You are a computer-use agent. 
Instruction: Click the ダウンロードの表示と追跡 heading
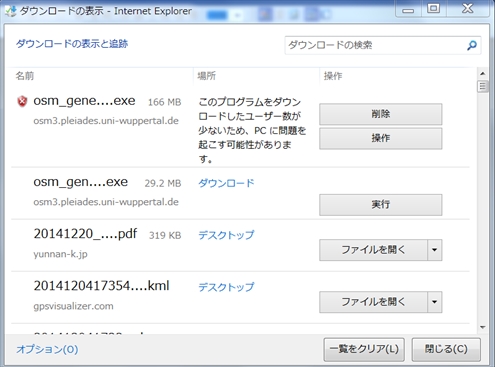pyautogui.click(x=72, y=44)
